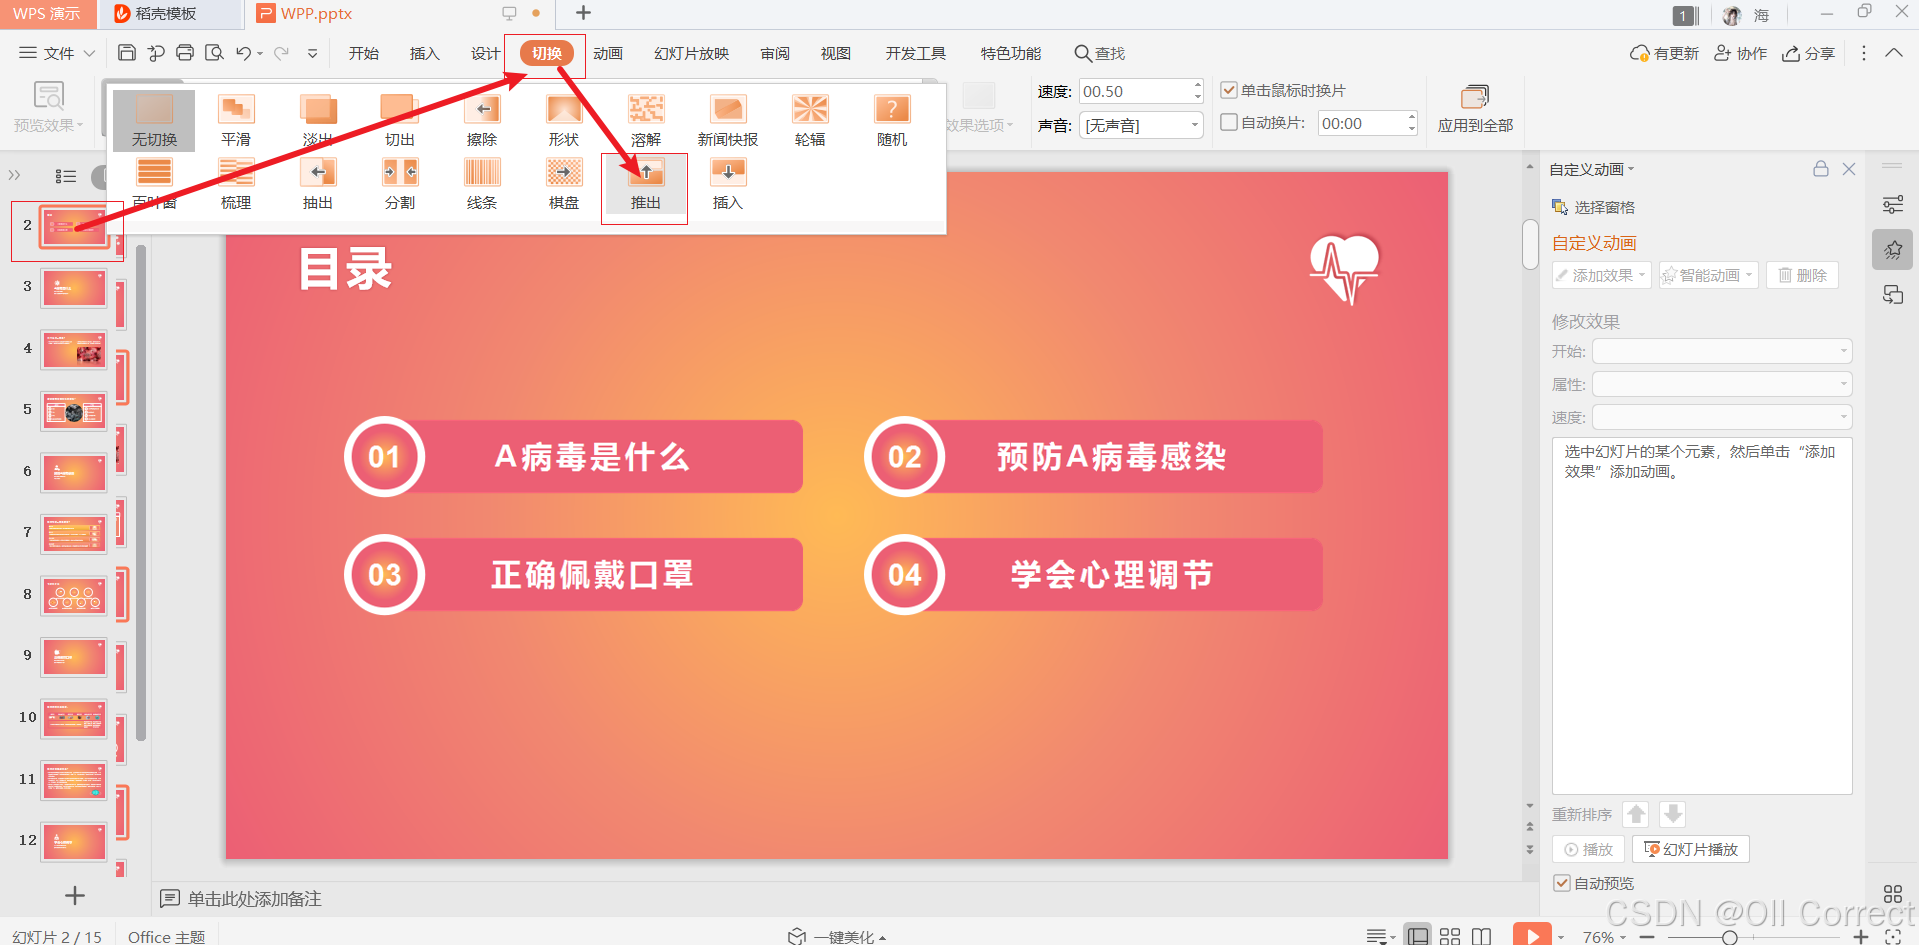Choose the 新闻快报 transition
Screen dimensions: 1919x945
point(728,119)
